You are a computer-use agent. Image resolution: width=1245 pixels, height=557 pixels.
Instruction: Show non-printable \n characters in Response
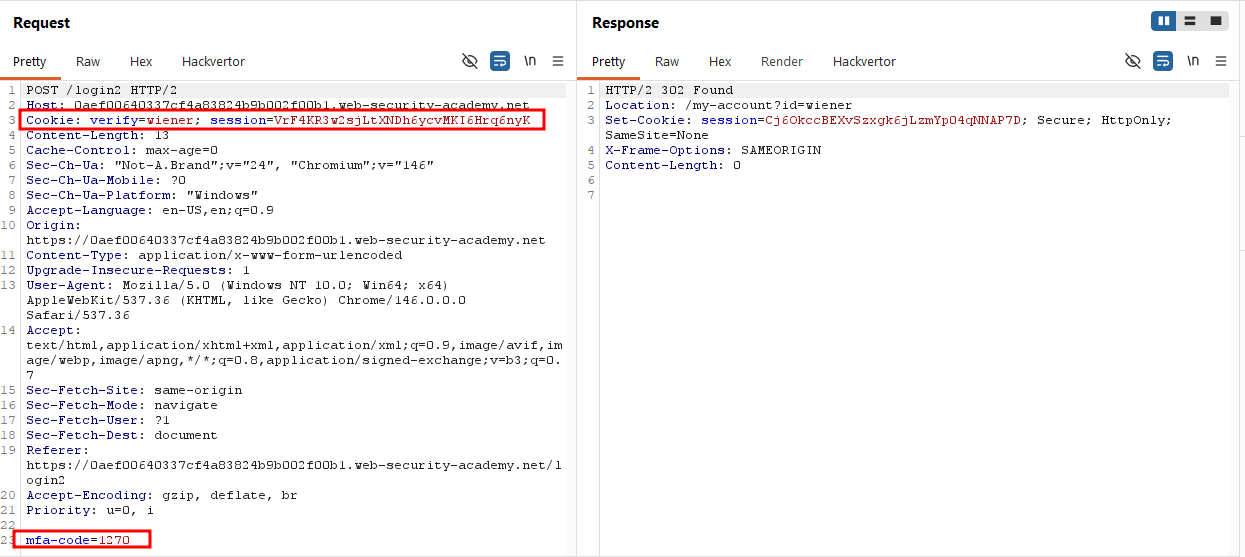click(x=1193, y=61)
